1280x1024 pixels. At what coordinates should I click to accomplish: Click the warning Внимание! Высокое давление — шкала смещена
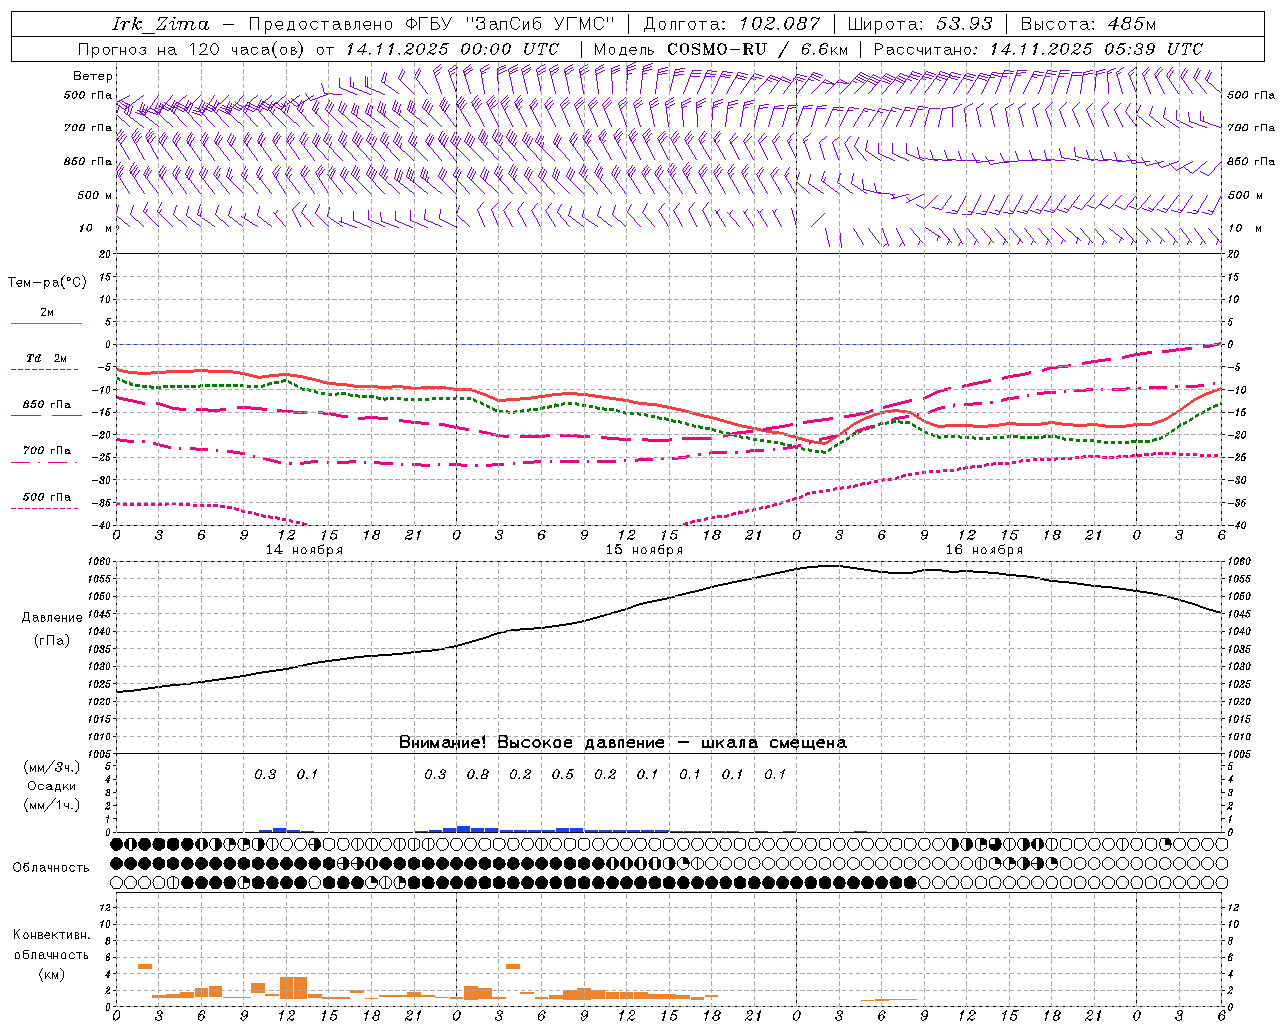[622, 742]
